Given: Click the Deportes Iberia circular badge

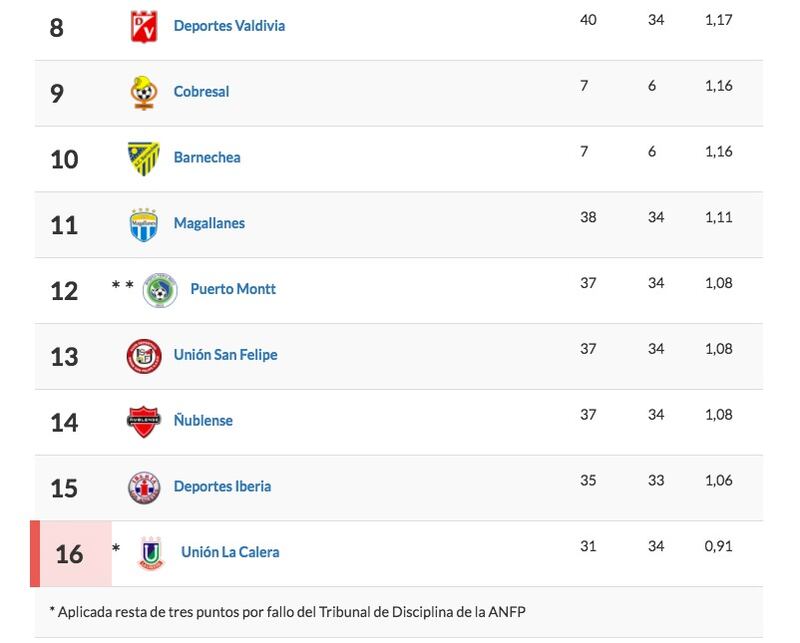Looking at the screenshot, I should click(144, 487).
